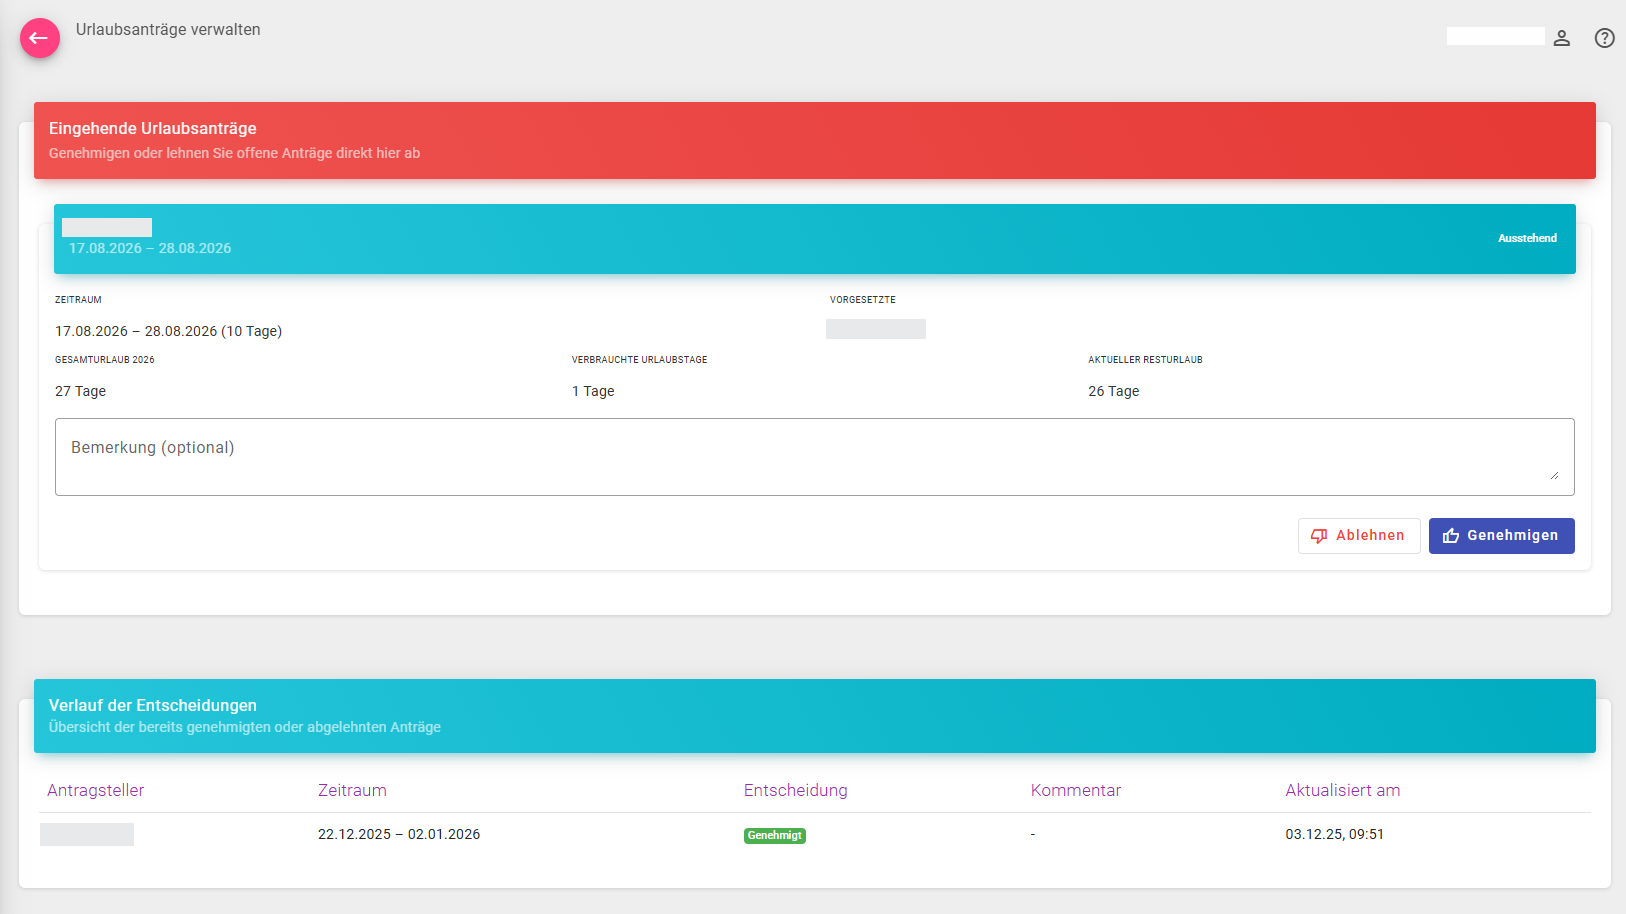Click the Verlauf der Entscheidungen header
This screenshot has width=1626, height=914.
click(153, 705)
